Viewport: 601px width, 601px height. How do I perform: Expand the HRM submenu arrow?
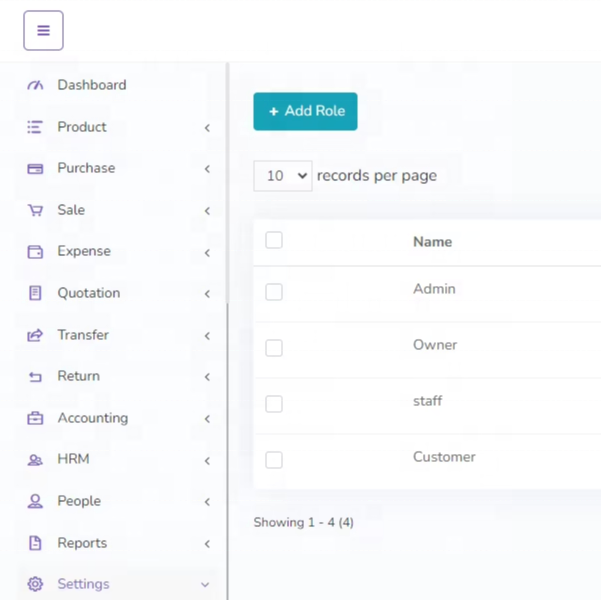[207, 461]
